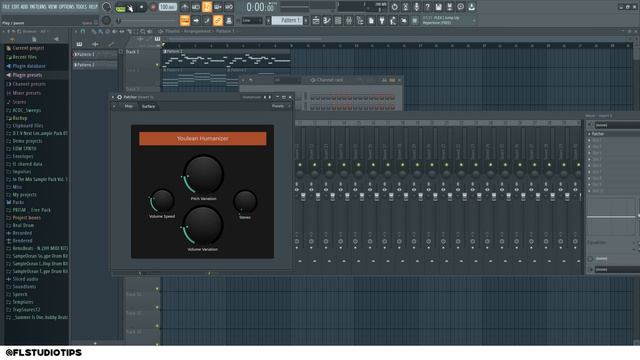640x360 pixels.
Task: Open the View Mixer toolbar icon
Action: tap(349, 20)
